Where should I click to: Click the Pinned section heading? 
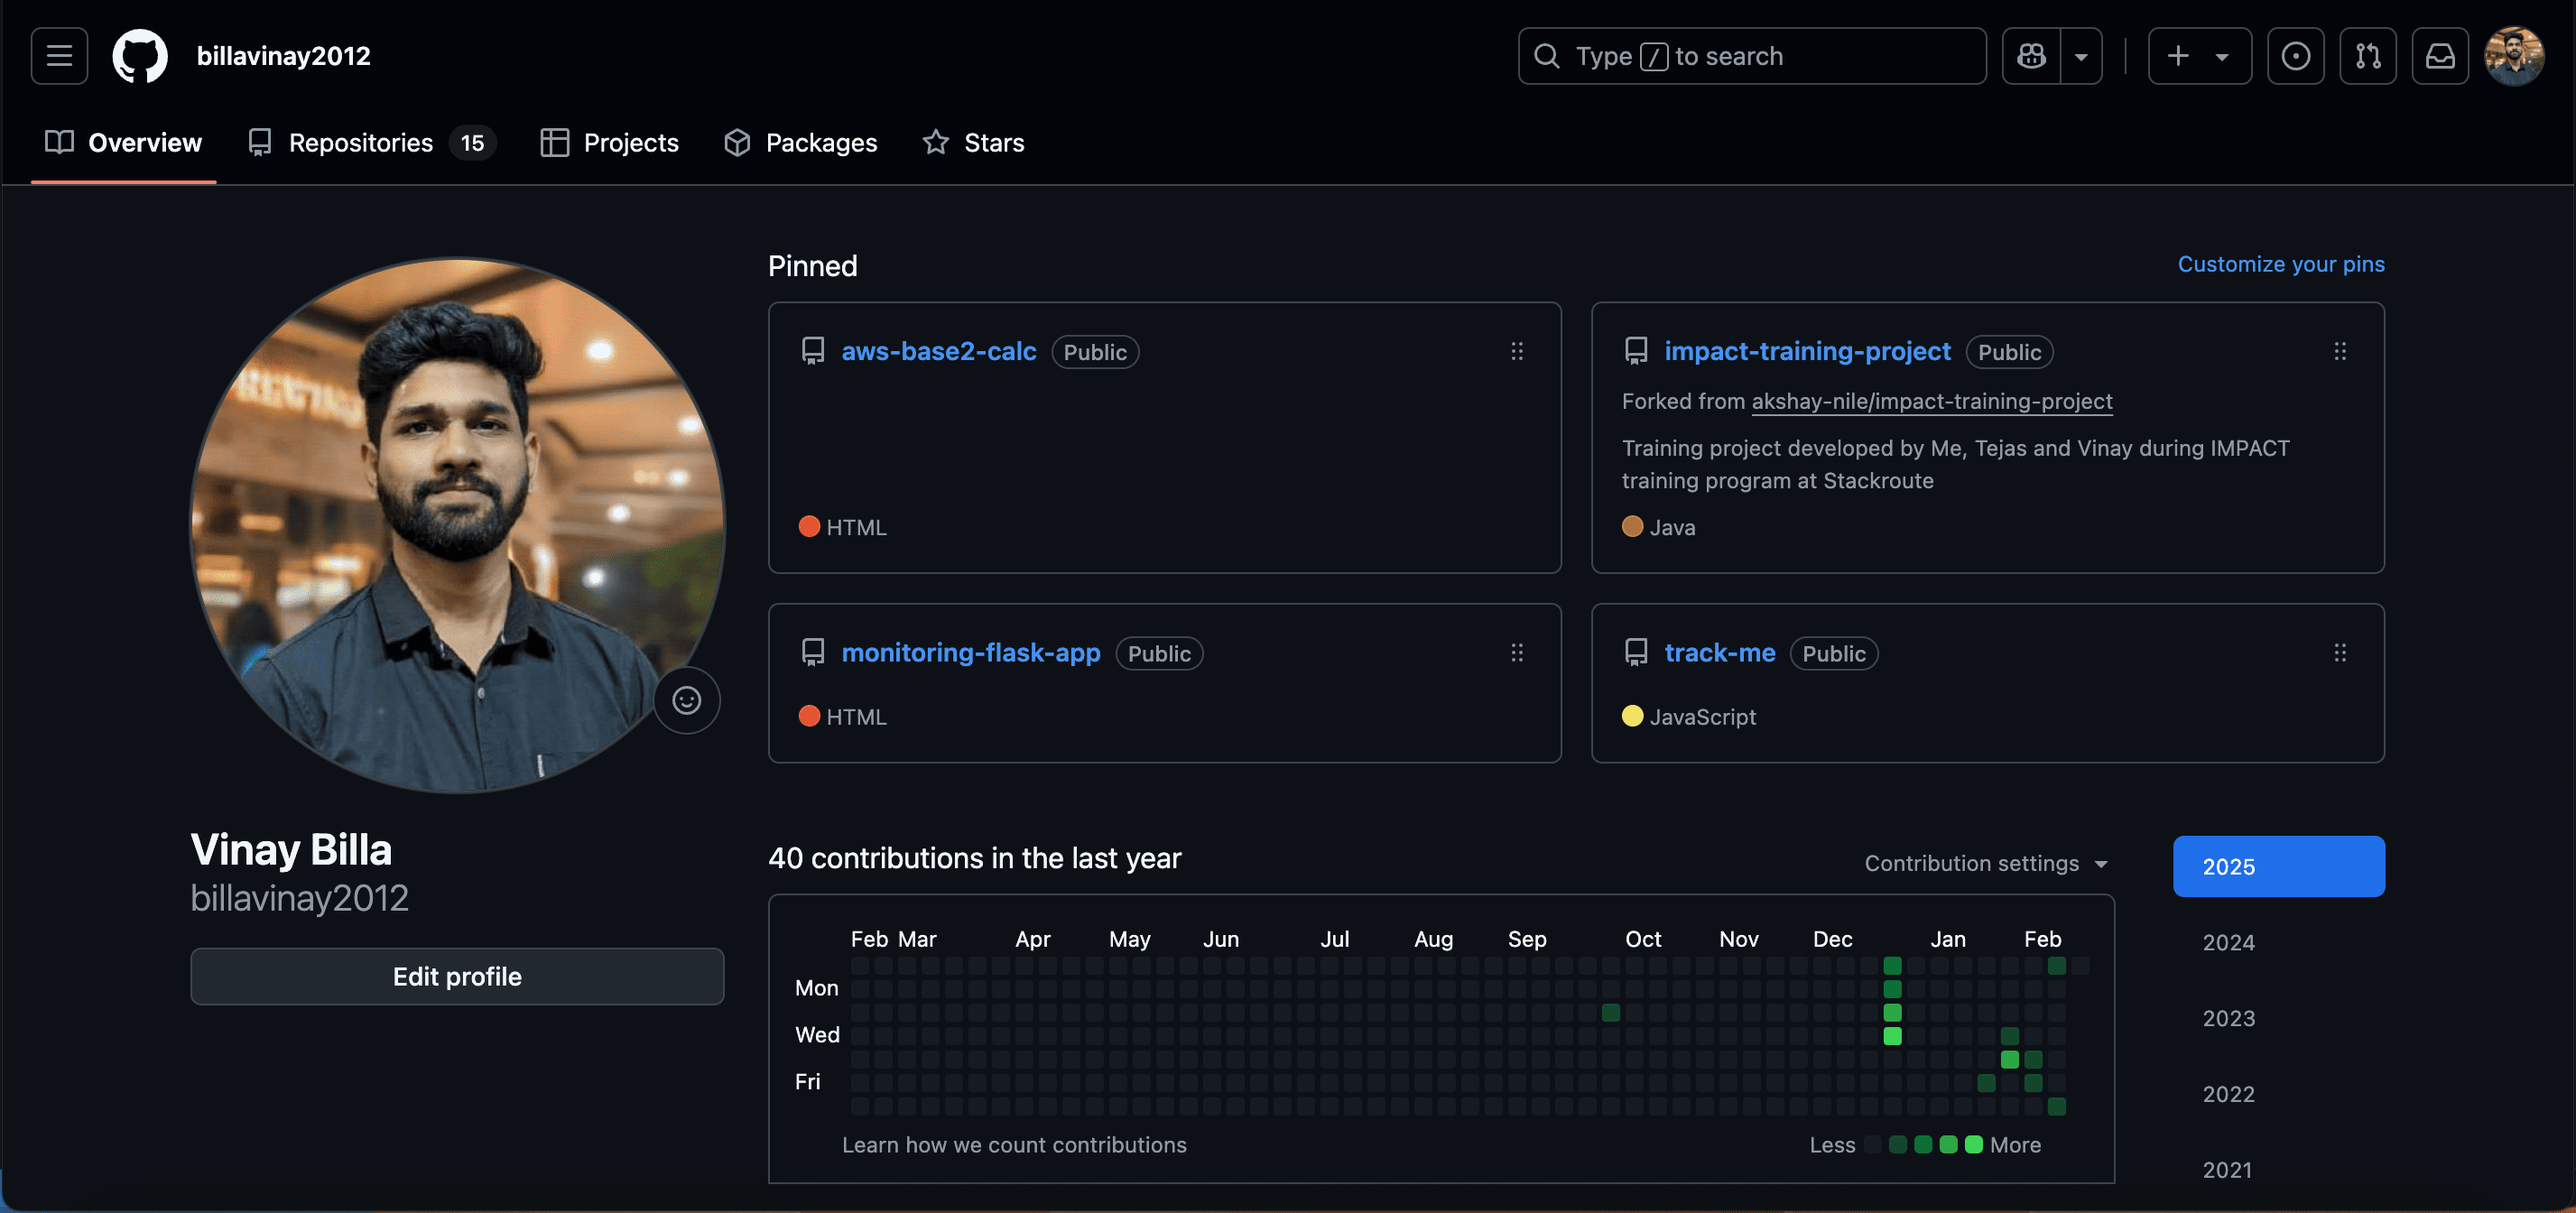pyautogui.click(x=812, y=266)
